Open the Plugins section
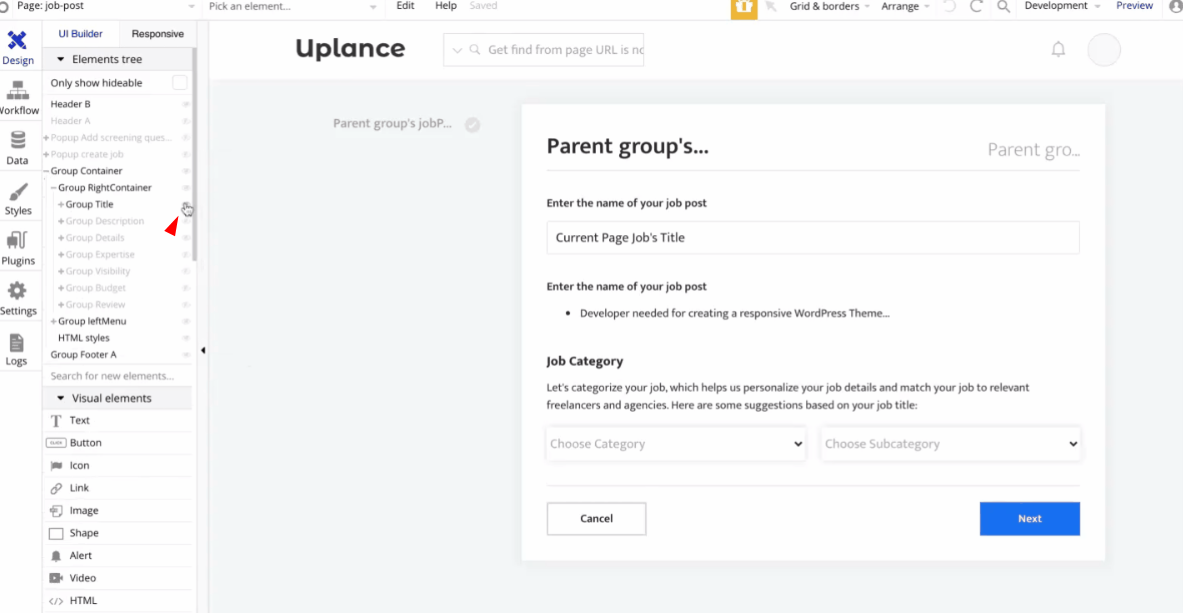 (x=17, y=248)
